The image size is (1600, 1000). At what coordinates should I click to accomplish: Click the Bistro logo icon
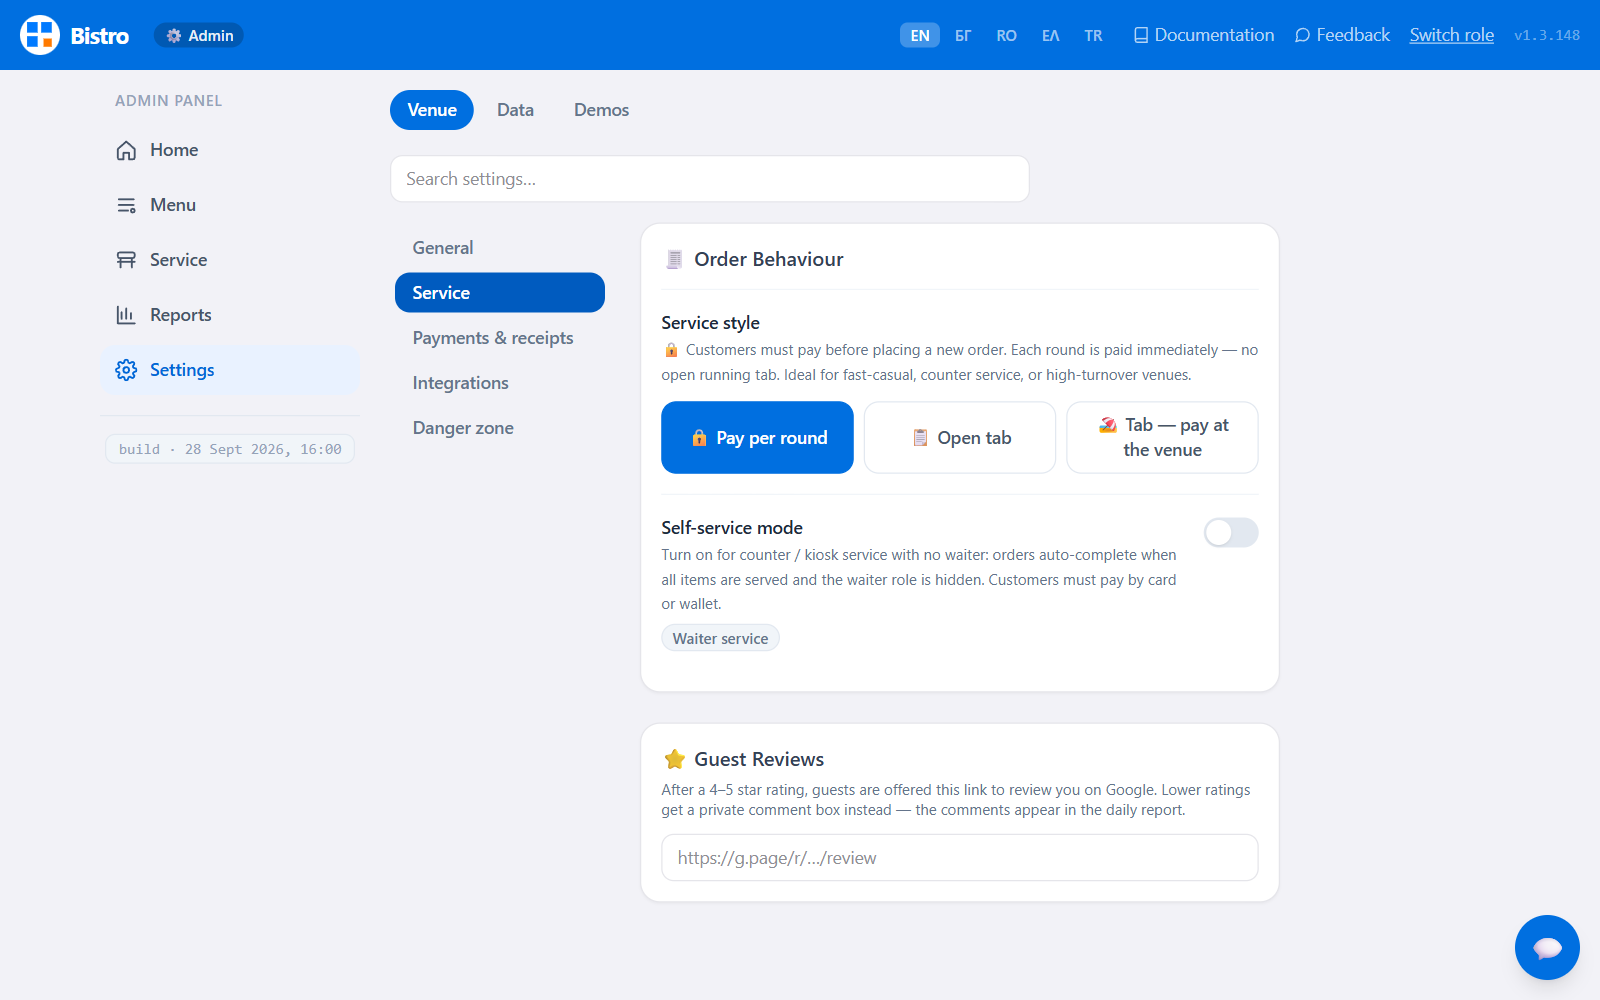pos(40,35)
